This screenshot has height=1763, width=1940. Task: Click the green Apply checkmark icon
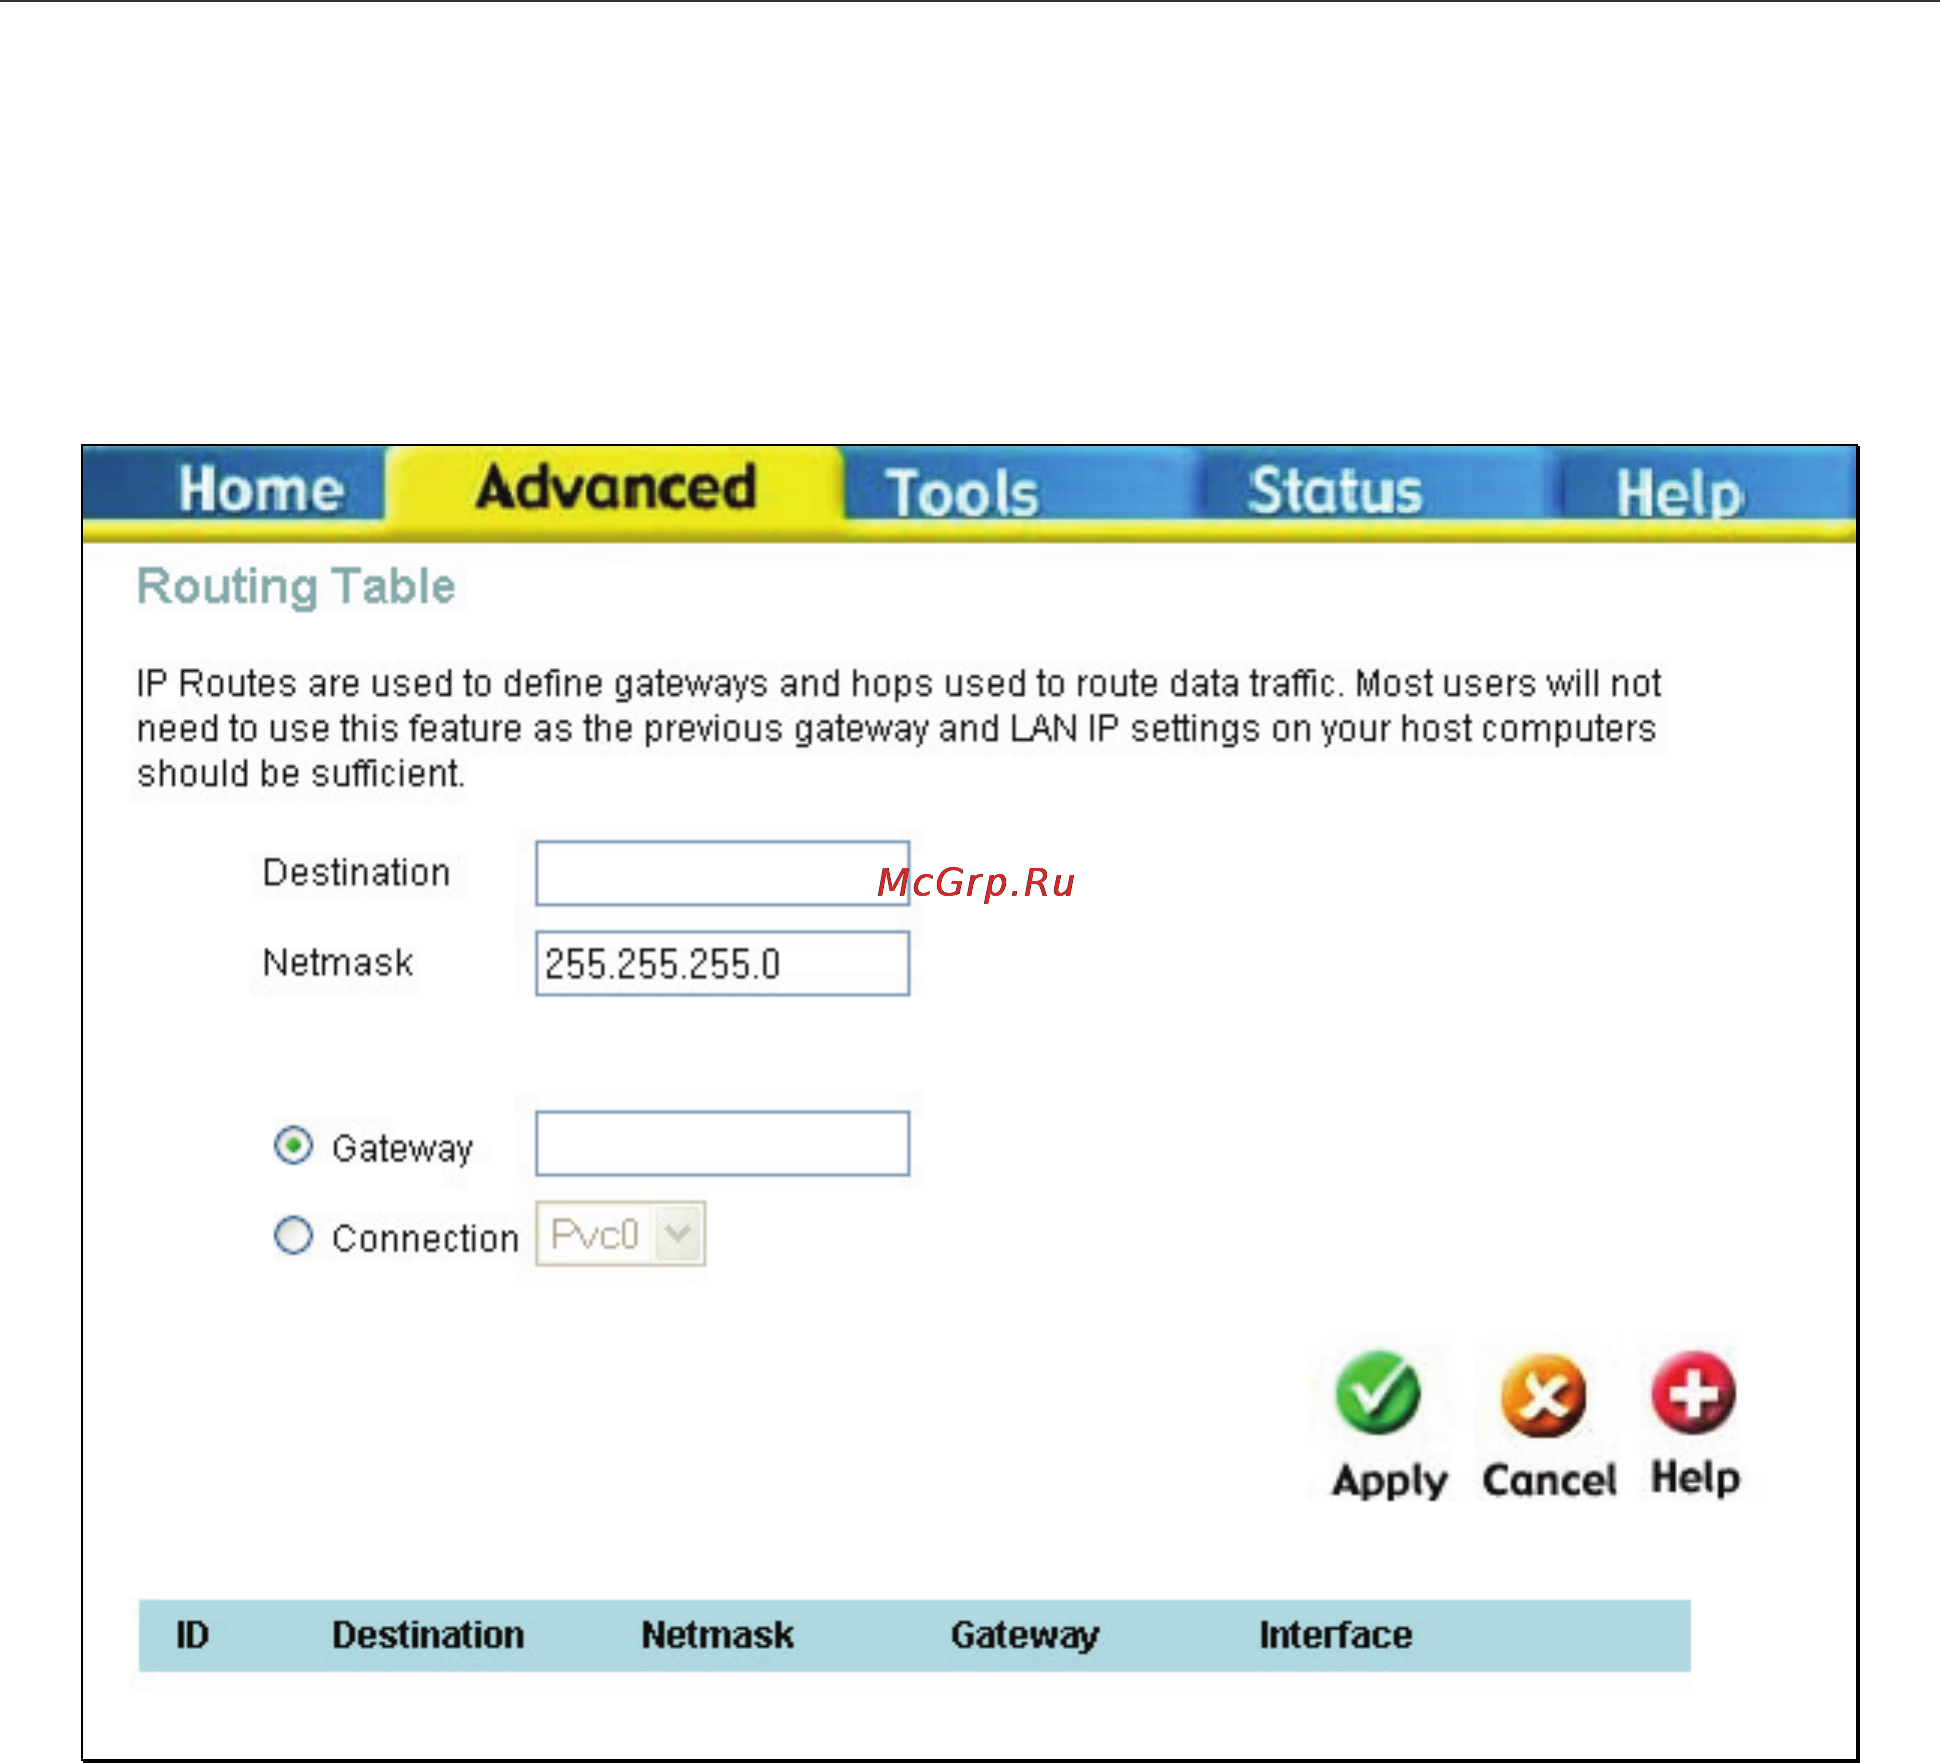(x=1377, y=1393)
